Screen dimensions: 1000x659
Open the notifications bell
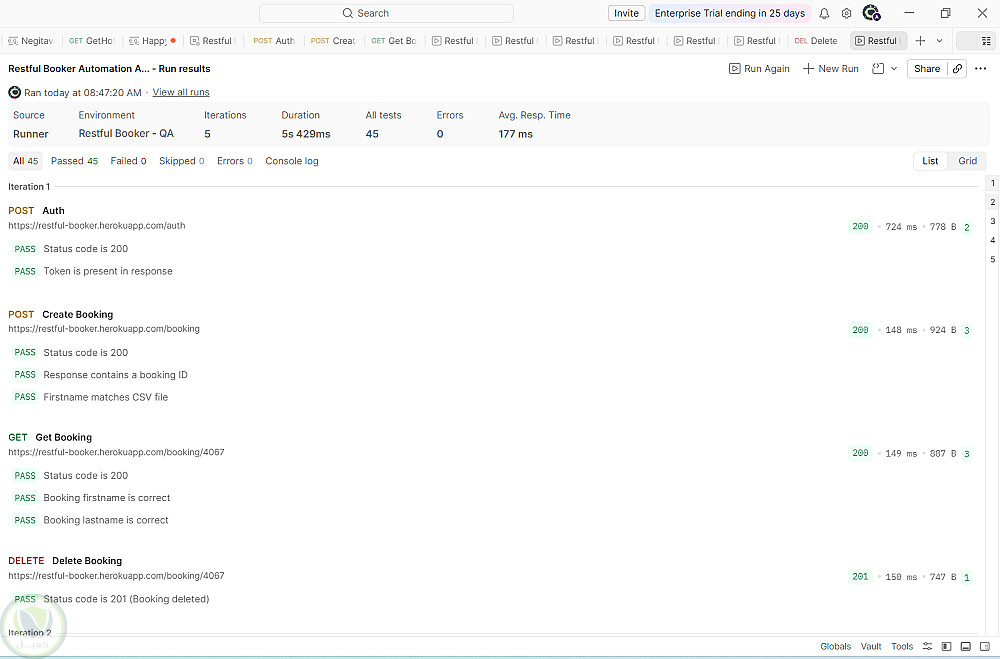(x=824, y=13)
